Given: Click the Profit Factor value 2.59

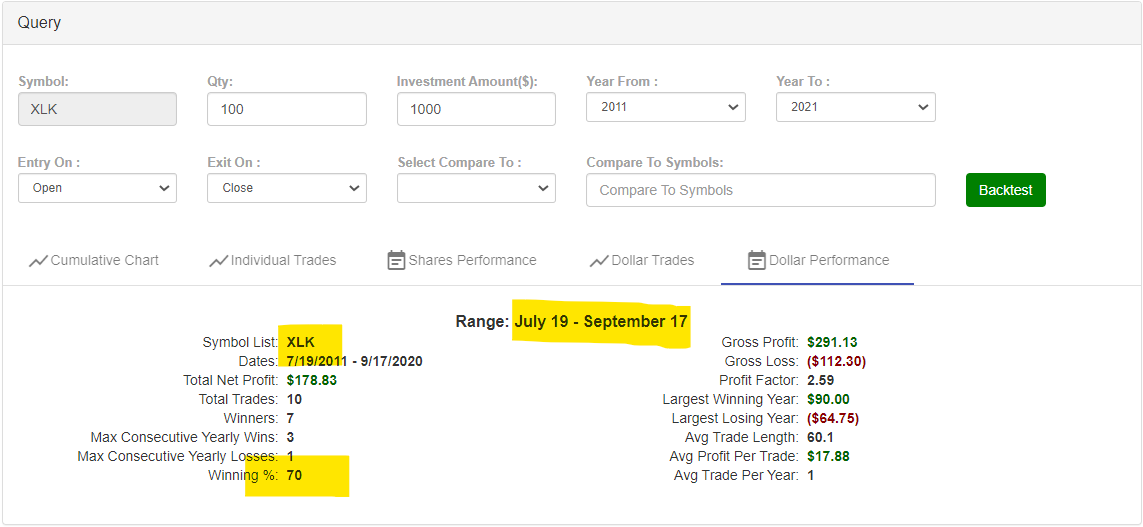Looking at the screenshot, I should pyautogui.click(x=820, y=380).
